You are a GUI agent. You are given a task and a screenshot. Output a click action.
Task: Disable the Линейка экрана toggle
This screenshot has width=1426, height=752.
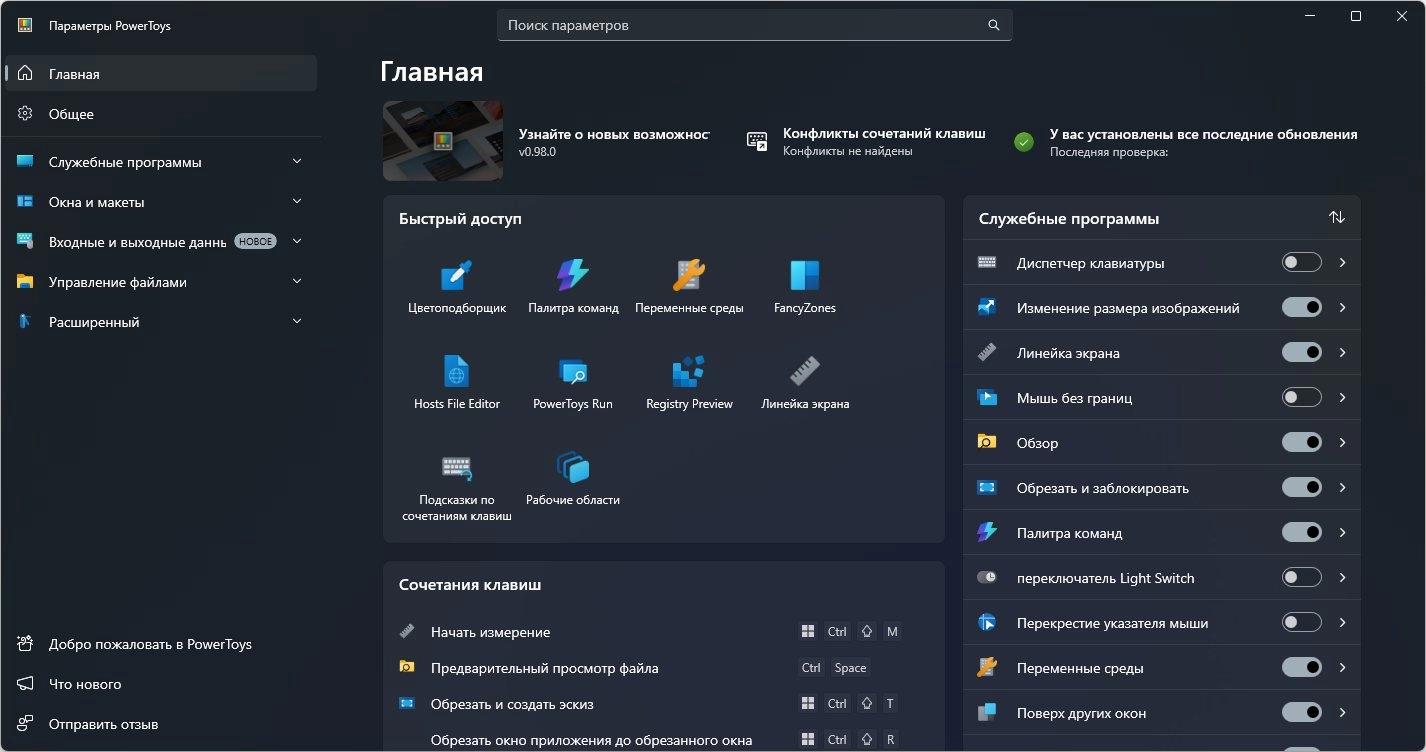pyautogui.click(x=1302, y=353)
